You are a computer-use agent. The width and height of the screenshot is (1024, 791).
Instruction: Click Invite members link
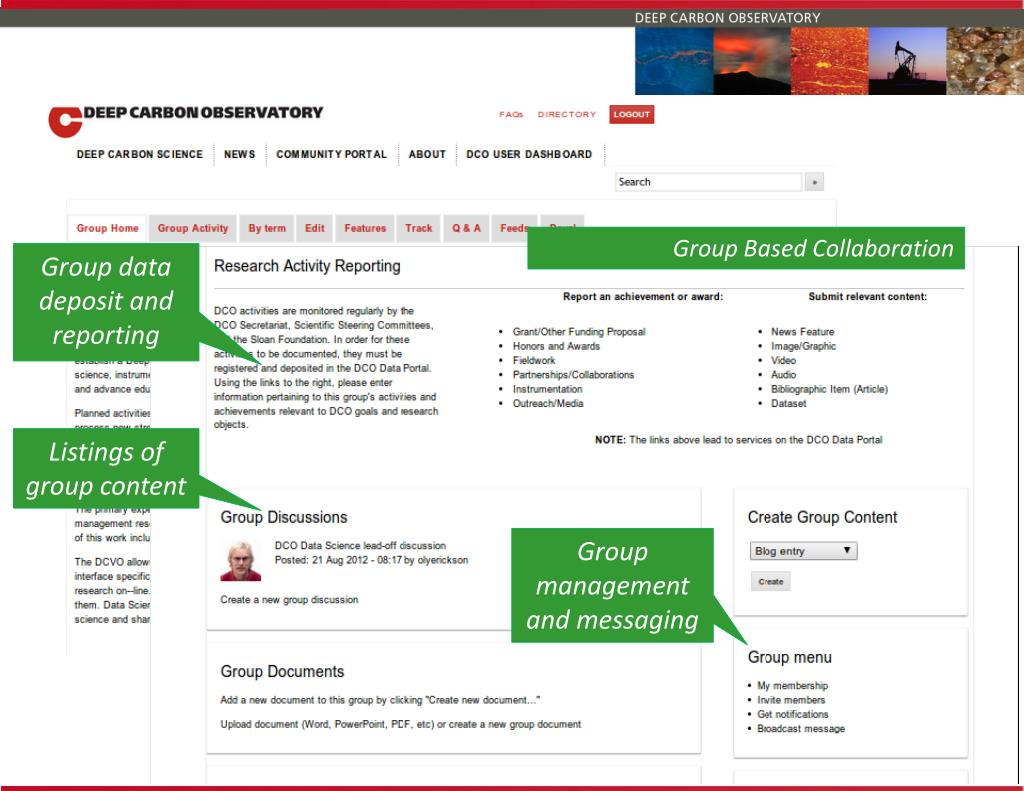tap(791, 700)
